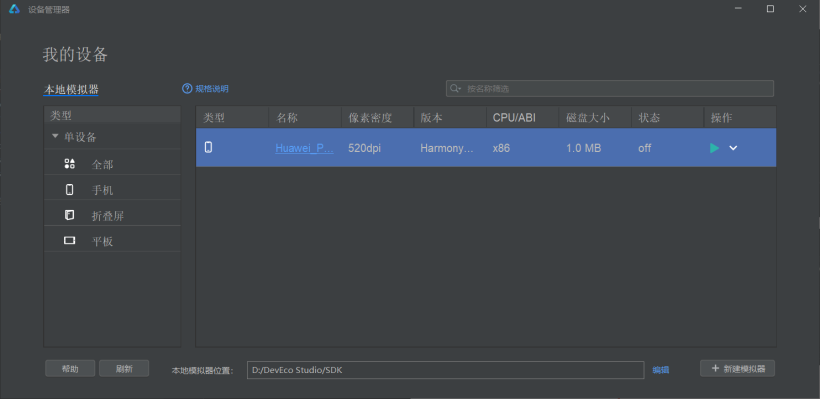Click the 新建模拟器 new emulator button
The width and height of the screenshot is (820, 399).
pyautogui.click(x=737, y=368)
